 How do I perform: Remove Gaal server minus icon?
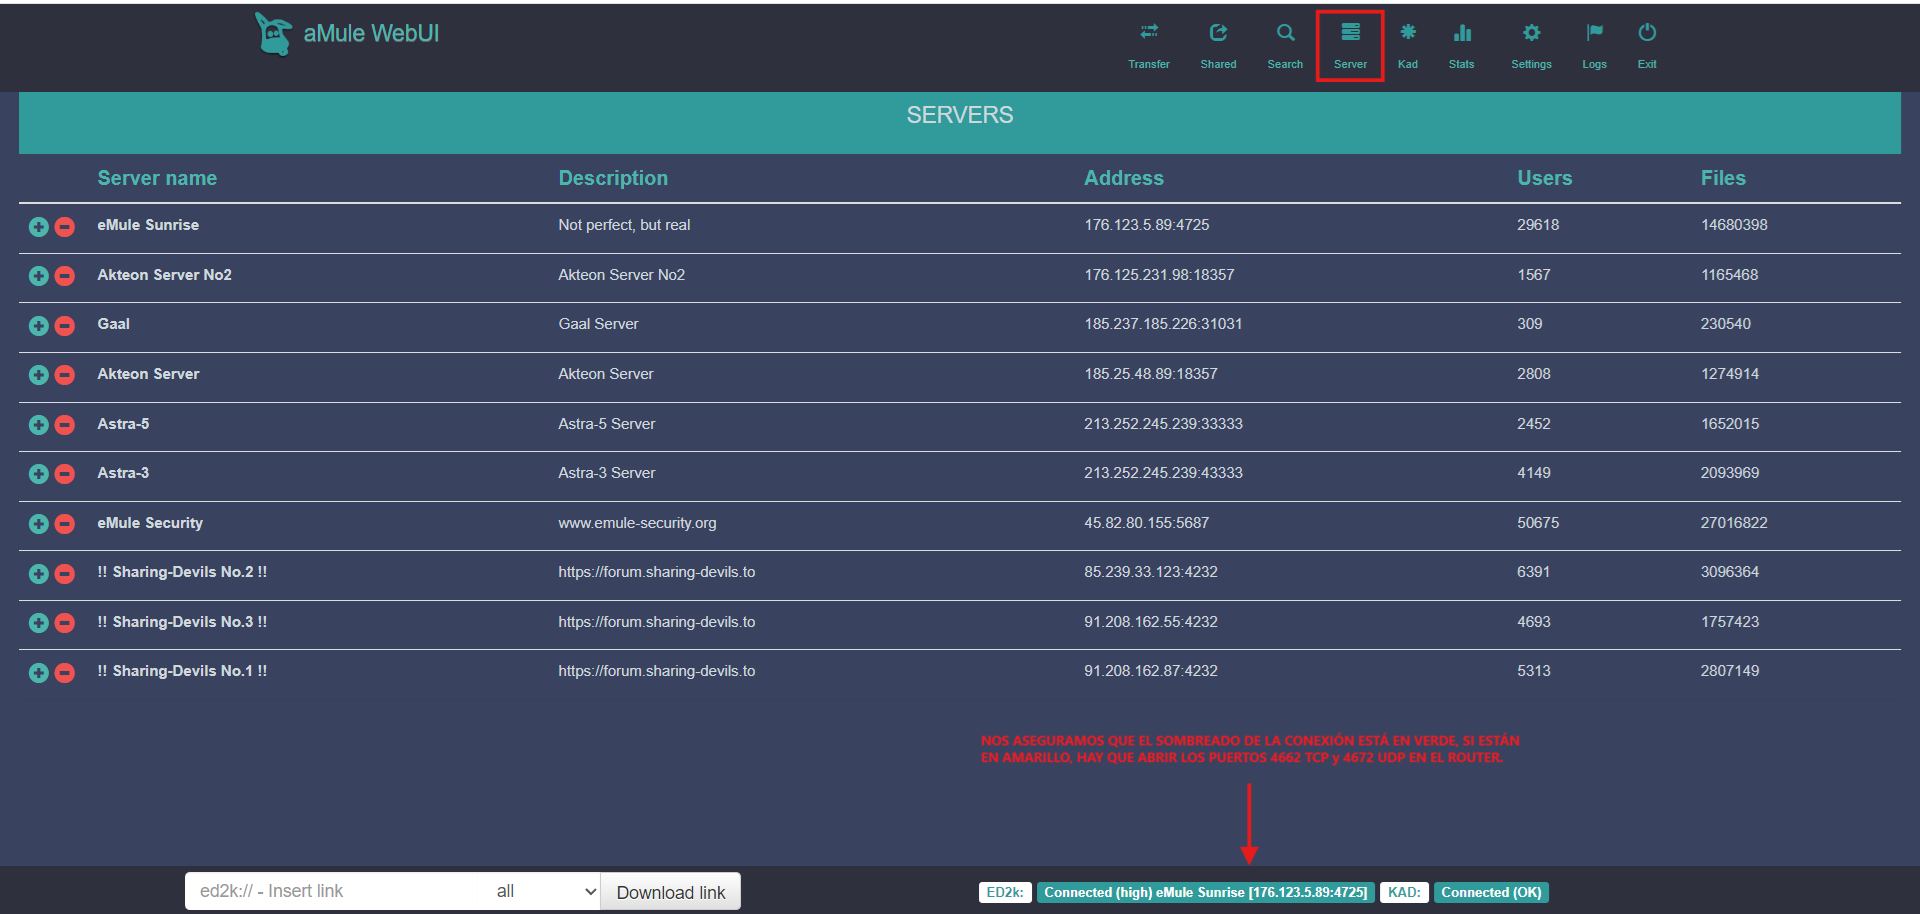65,326
